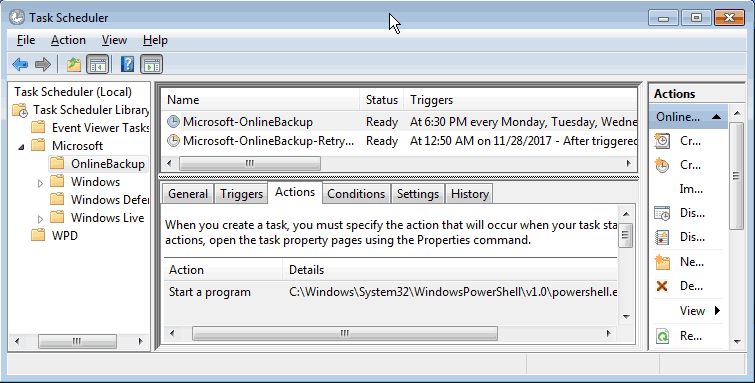Open the Help menu
The image size is (755, 383).
click(155, 40)
